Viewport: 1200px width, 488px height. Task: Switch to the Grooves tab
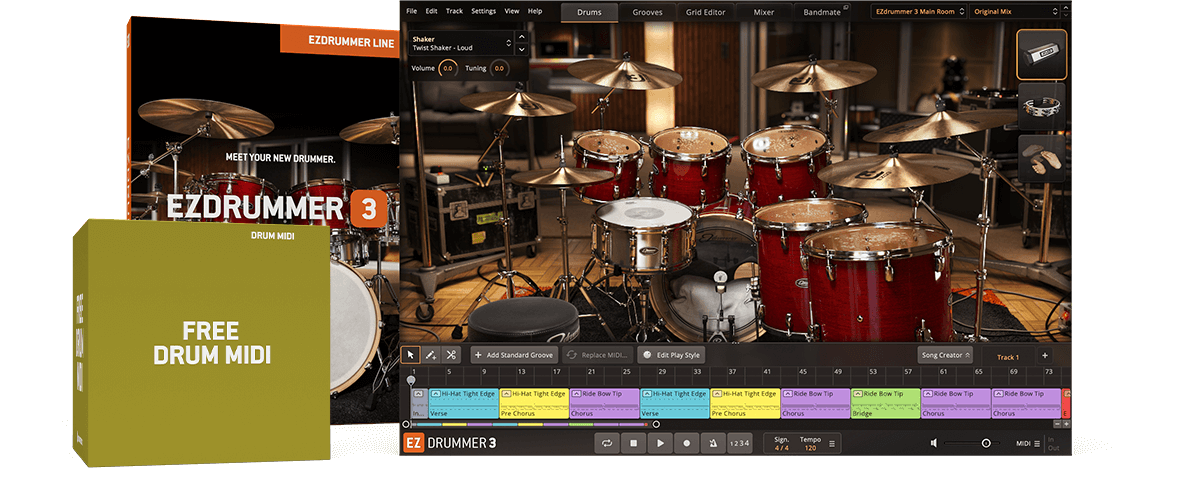[647, 12]
